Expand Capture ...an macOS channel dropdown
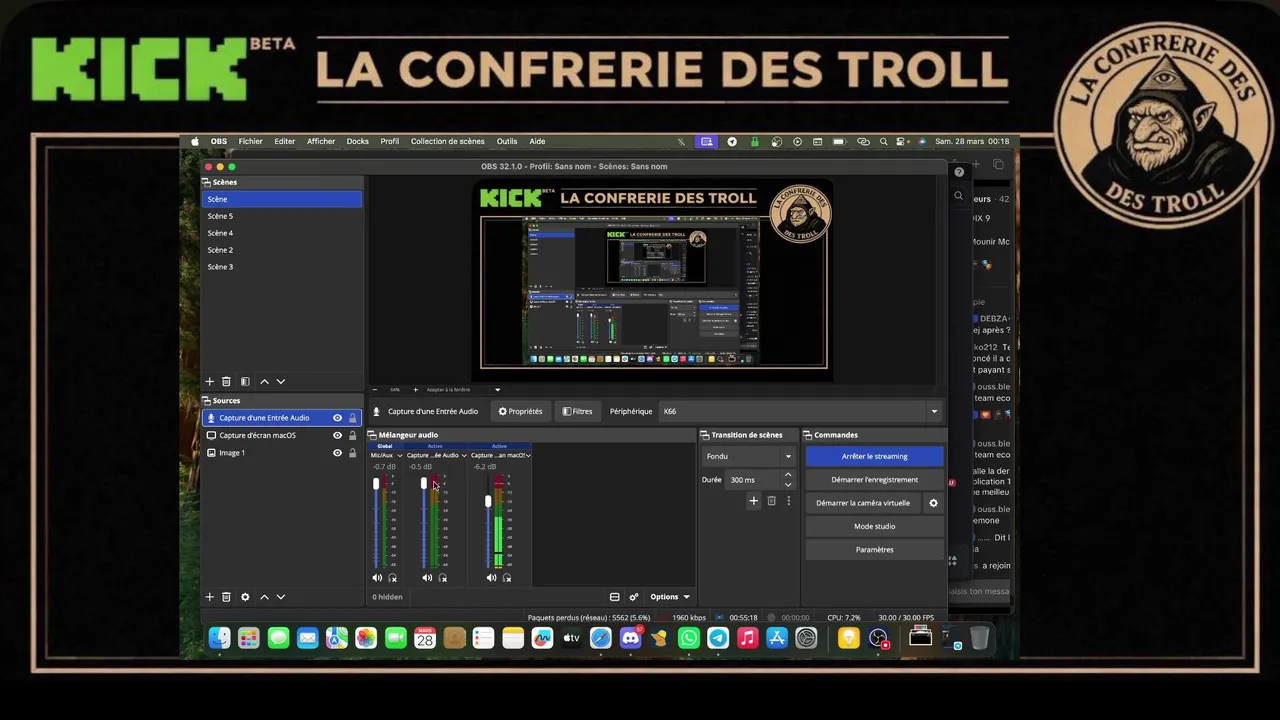Image resolution: width=1280 pixels, height=720 pixels. tap(528, 455)
